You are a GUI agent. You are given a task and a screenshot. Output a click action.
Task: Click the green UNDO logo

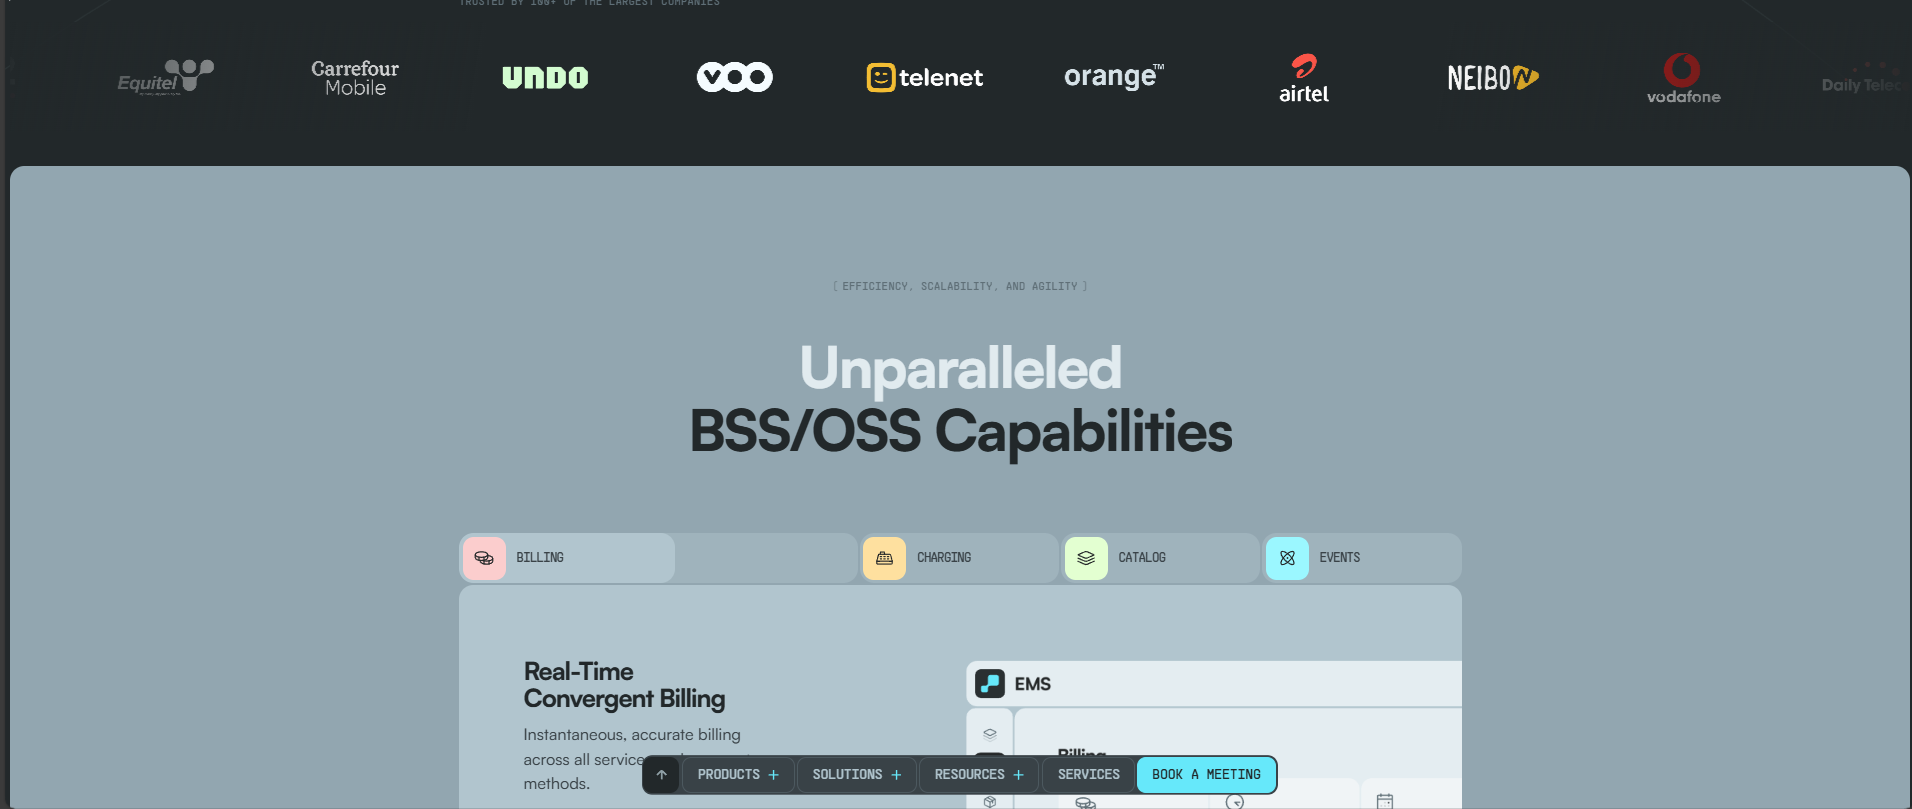pyautogui.click(x=545, y=78)
